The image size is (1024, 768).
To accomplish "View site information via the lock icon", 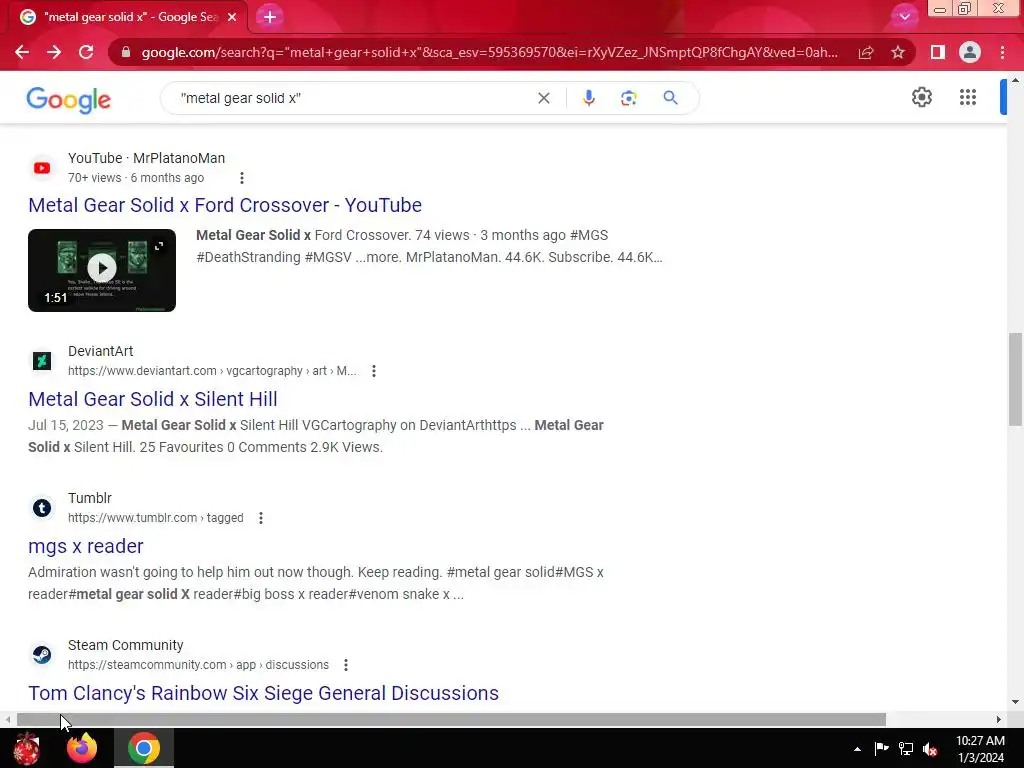I will click(125, 52).
